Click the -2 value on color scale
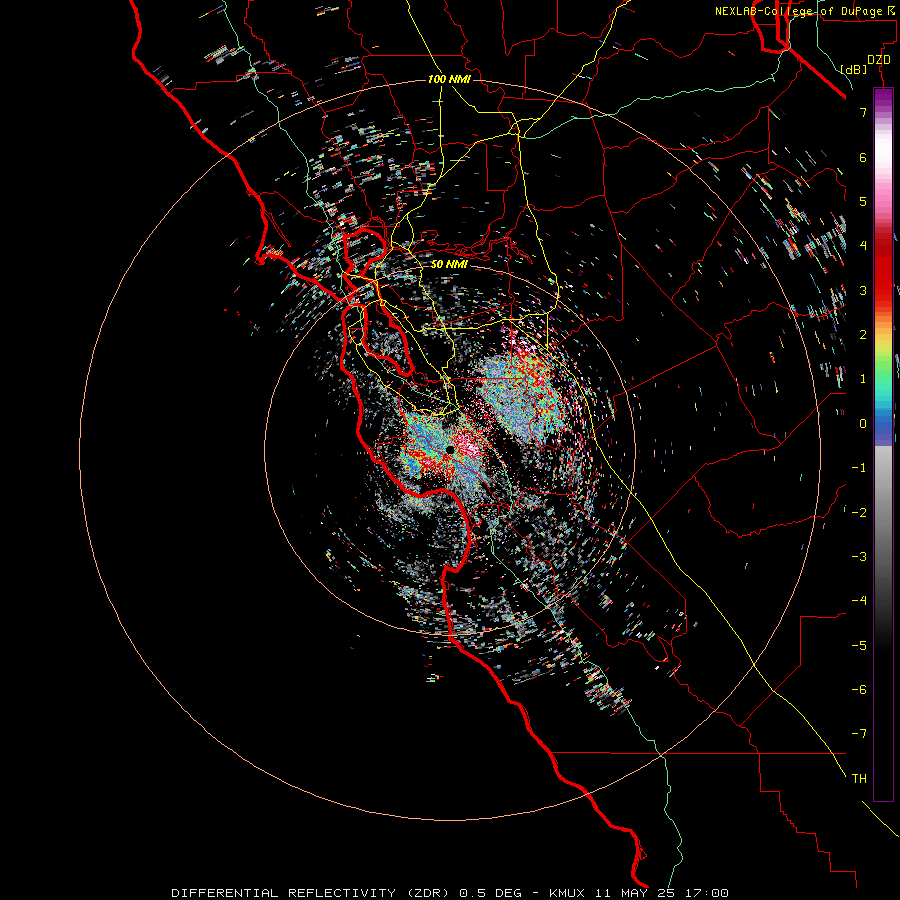 859,513
